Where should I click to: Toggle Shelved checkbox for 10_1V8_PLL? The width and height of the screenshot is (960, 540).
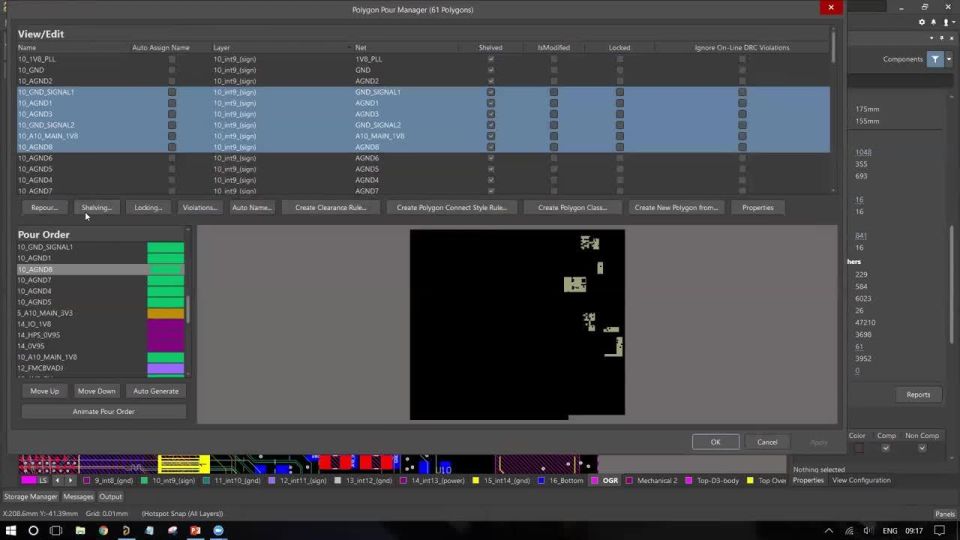490,59
